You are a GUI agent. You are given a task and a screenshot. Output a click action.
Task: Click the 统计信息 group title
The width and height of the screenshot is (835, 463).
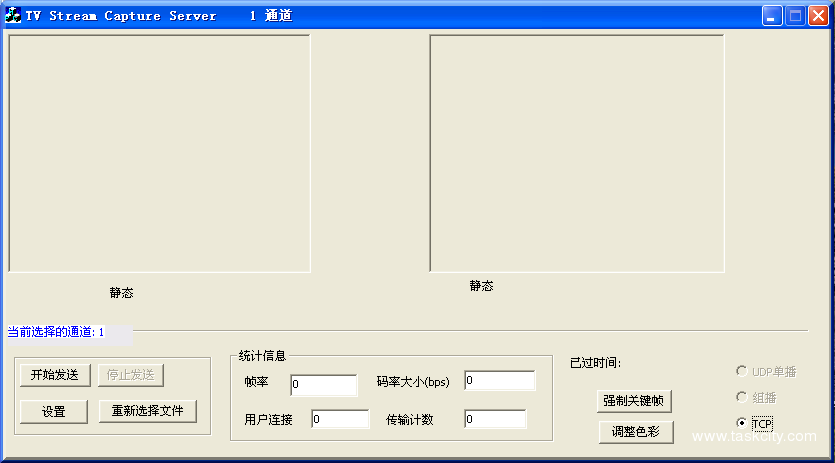[x=263, y=356]
